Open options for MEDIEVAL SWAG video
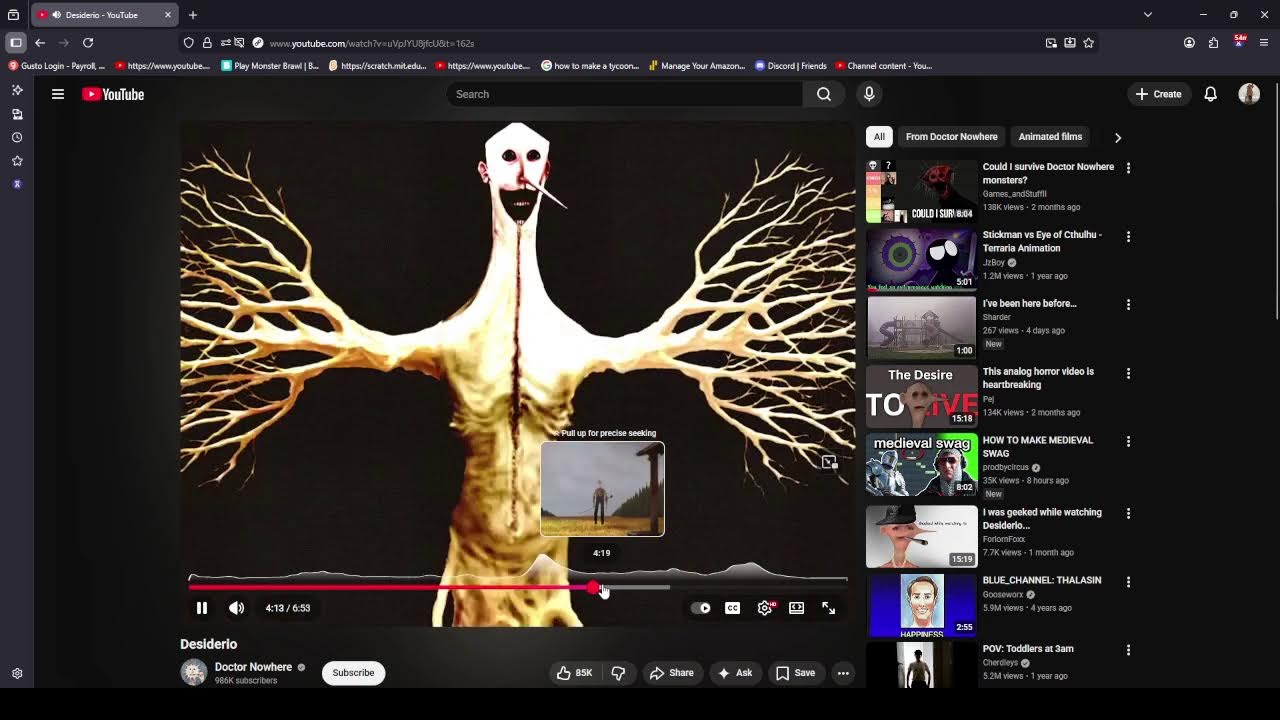The width and height of the screenshot is (1280, 720). click(x=1128, y=441)
